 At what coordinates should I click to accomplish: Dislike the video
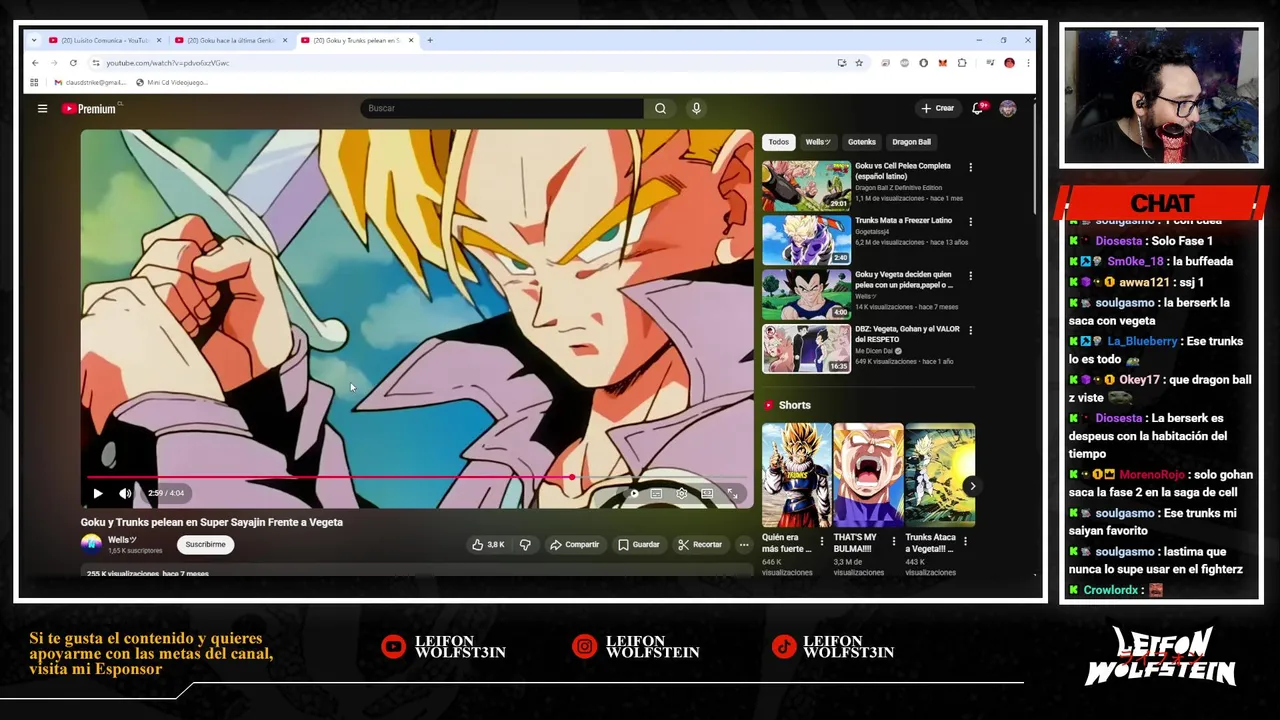pos(525,545)
